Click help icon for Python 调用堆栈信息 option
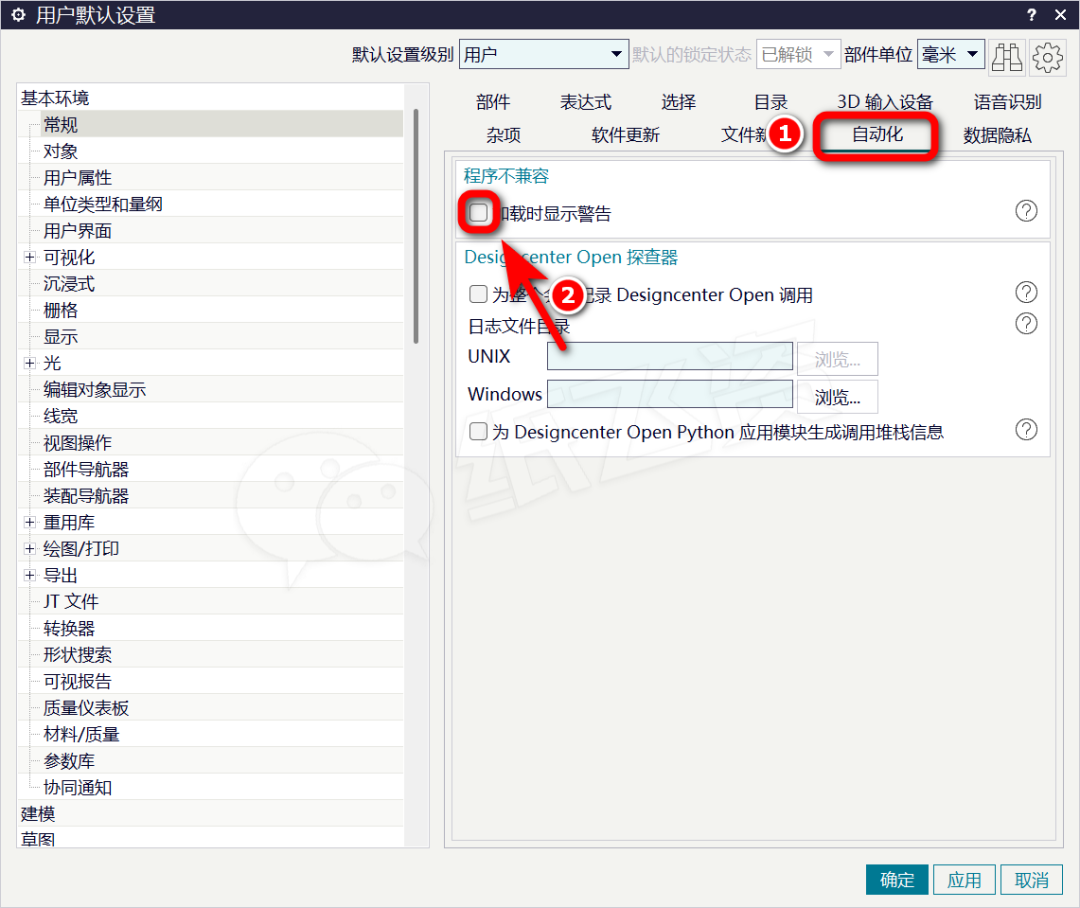The width and height of the screenshot is (1080, 908). click(1026, 430)
